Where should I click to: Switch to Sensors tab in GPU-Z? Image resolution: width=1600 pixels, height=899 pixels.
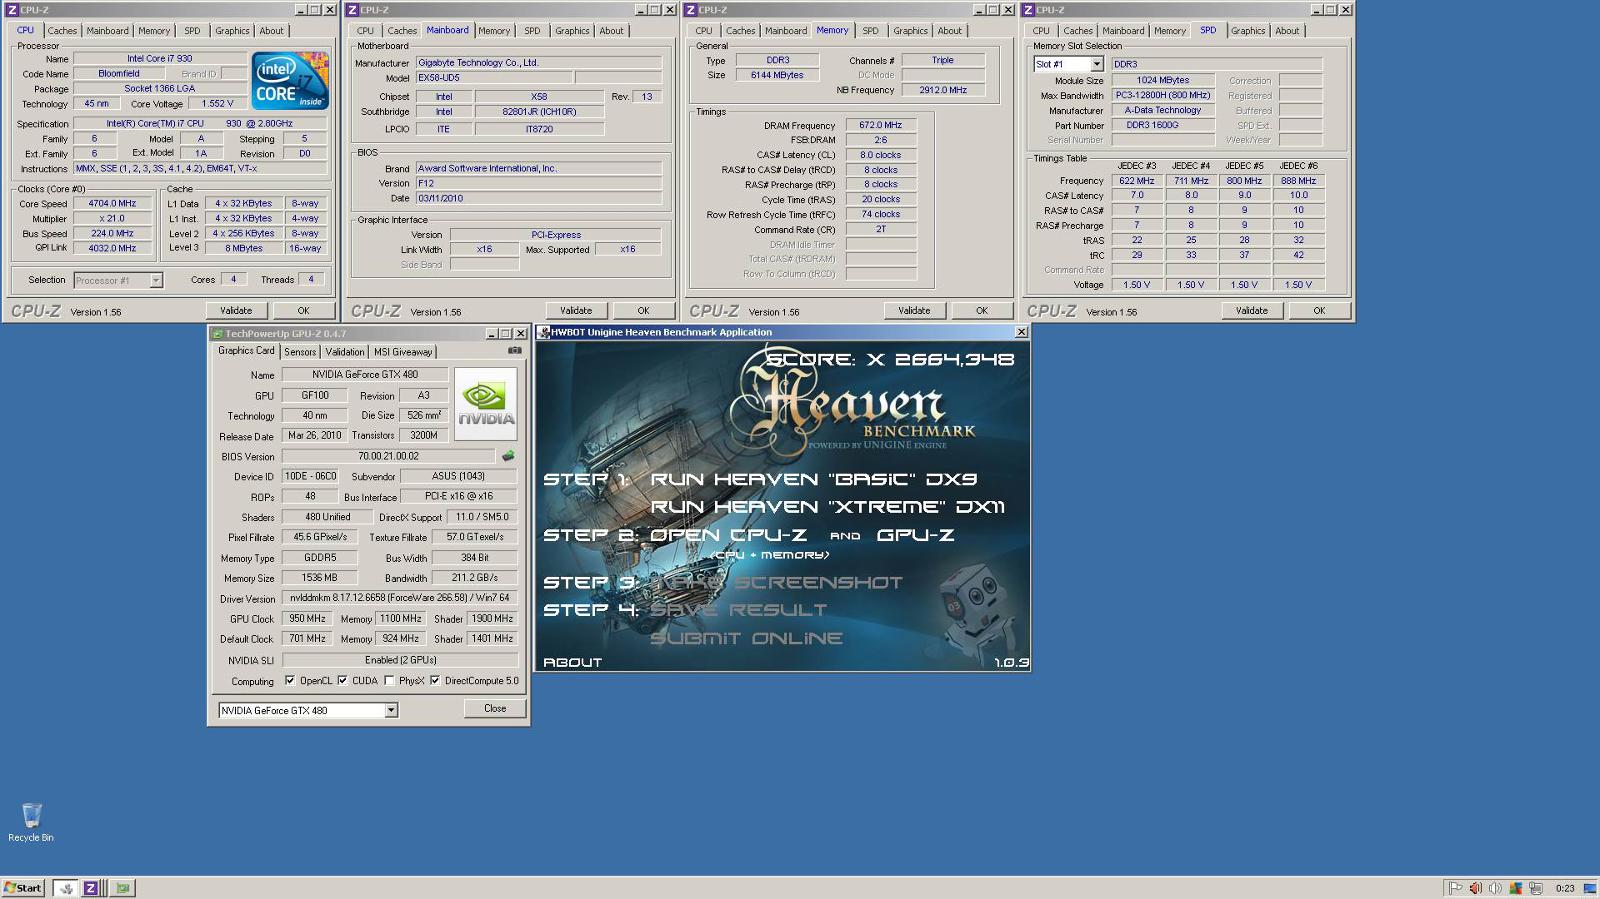coord(300,352)
